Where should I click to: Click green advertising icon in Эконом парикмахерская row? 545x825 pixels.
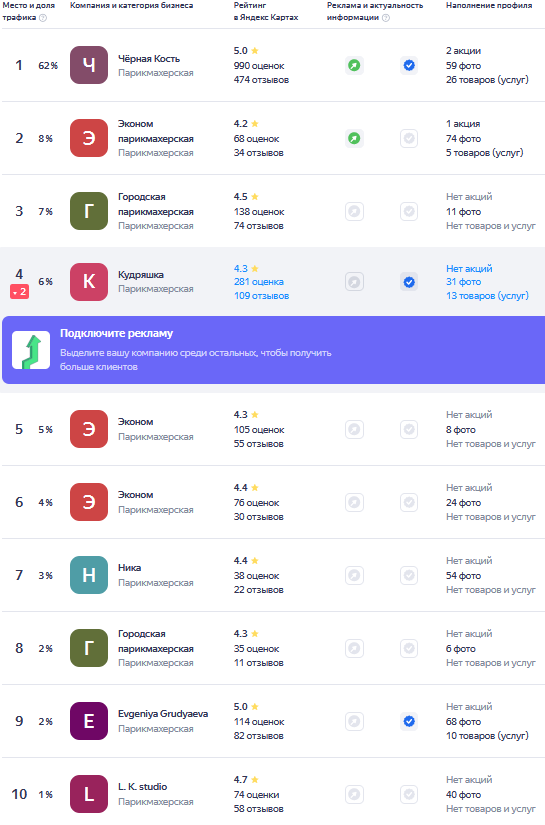pyautogui.click(x=355, y=138)
